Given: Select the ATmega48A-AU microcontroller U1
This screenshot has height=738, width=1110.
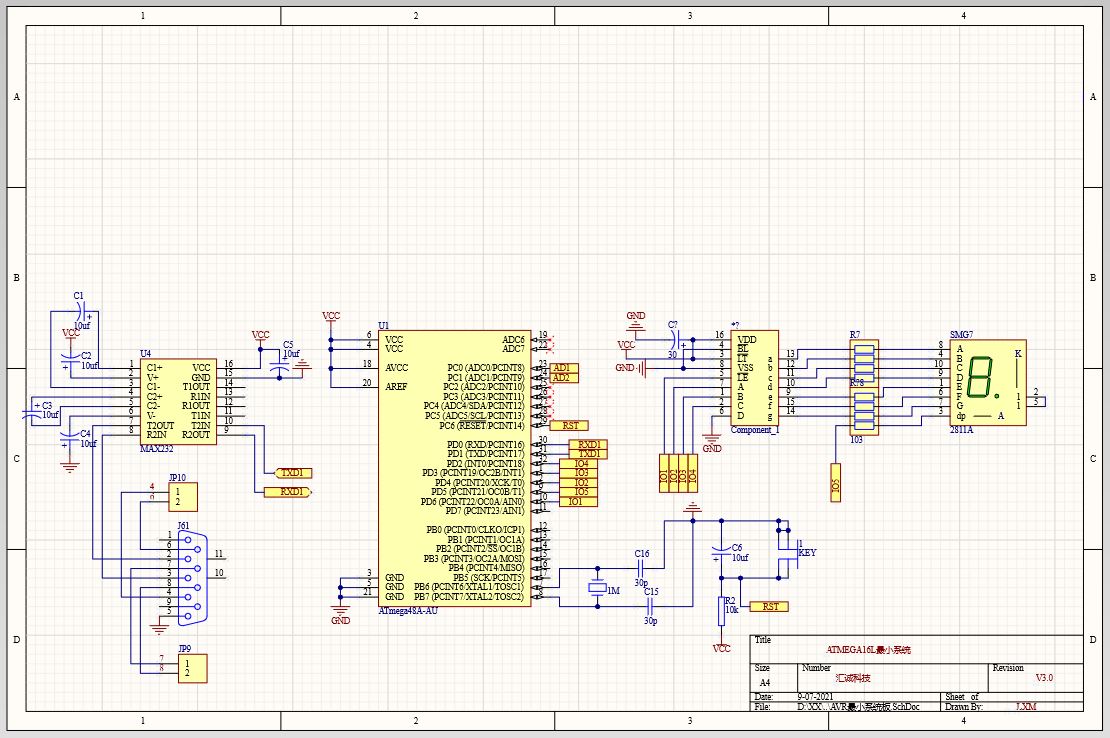Looking at the screenshot, I should (x=454, y=468).
